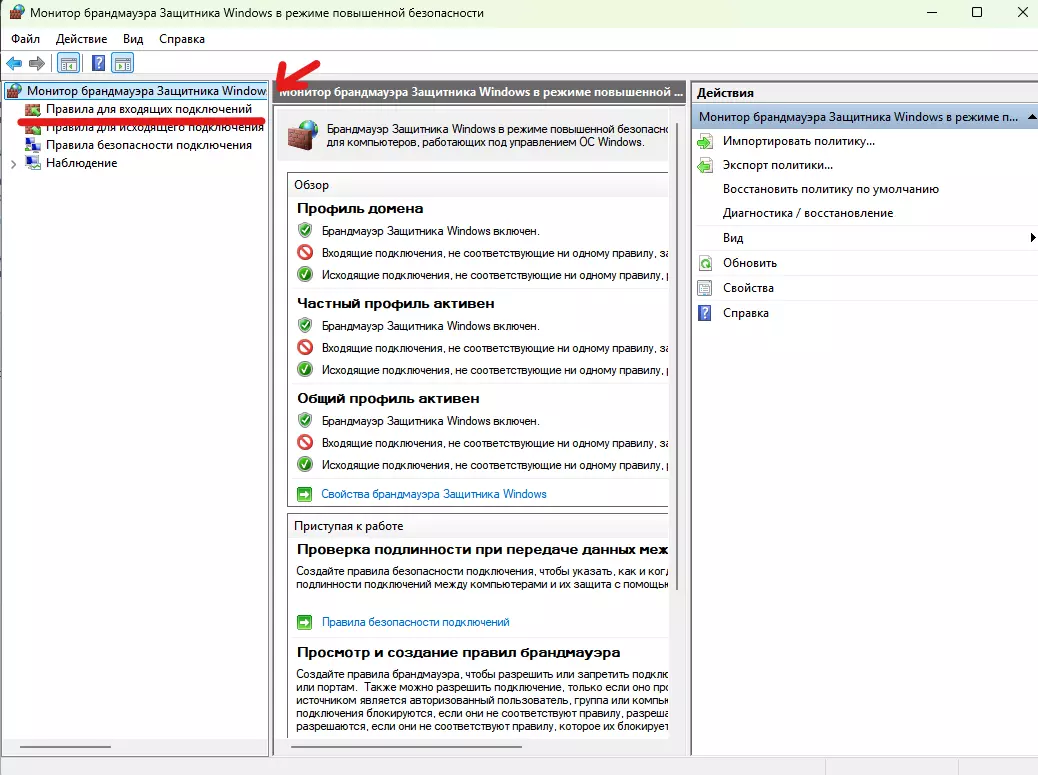The height and width of the screenshot is (775, 1038).
Task: Select Правила безопасности подключения in tree
Action: [149, 145]
